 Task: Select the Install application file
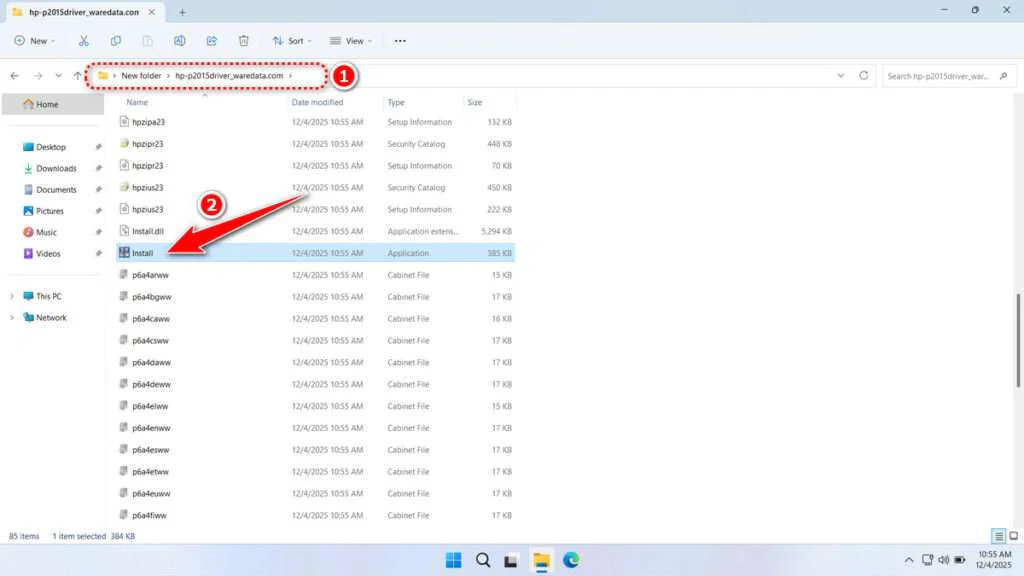tap(142, 254)
